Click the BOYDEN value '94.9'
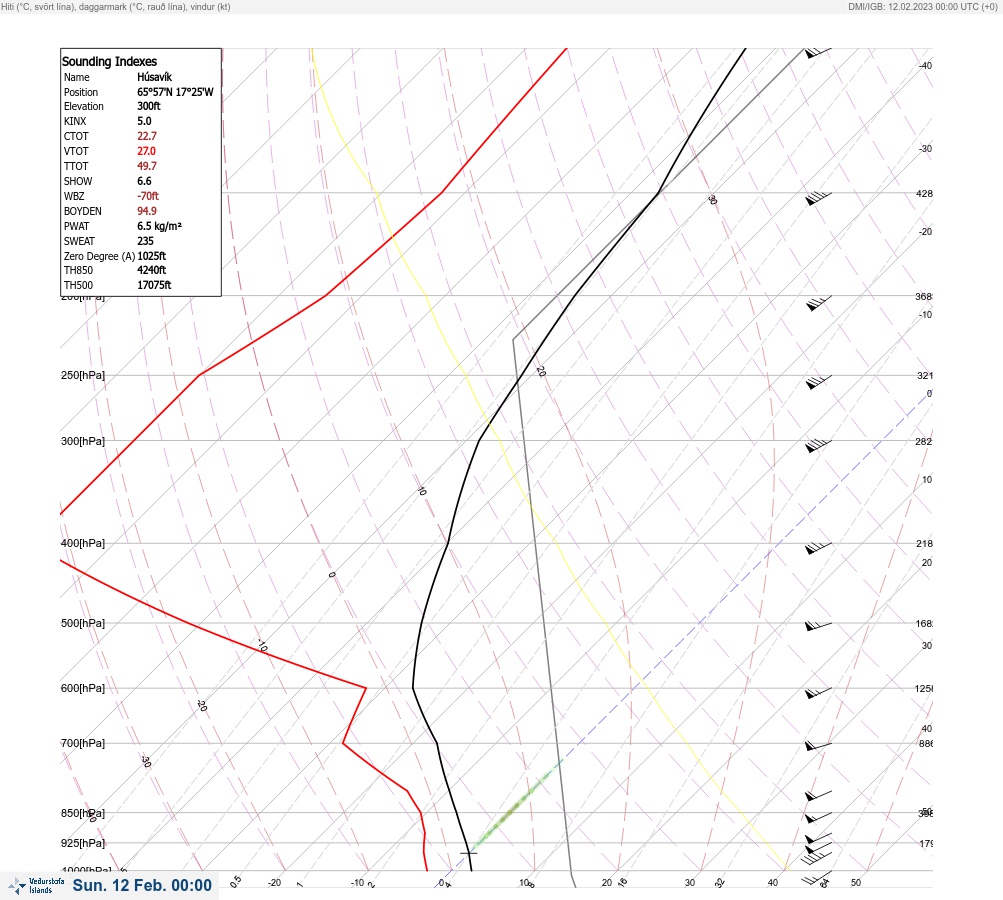This screenshot has height=900, width=1003. pos(146,211)
